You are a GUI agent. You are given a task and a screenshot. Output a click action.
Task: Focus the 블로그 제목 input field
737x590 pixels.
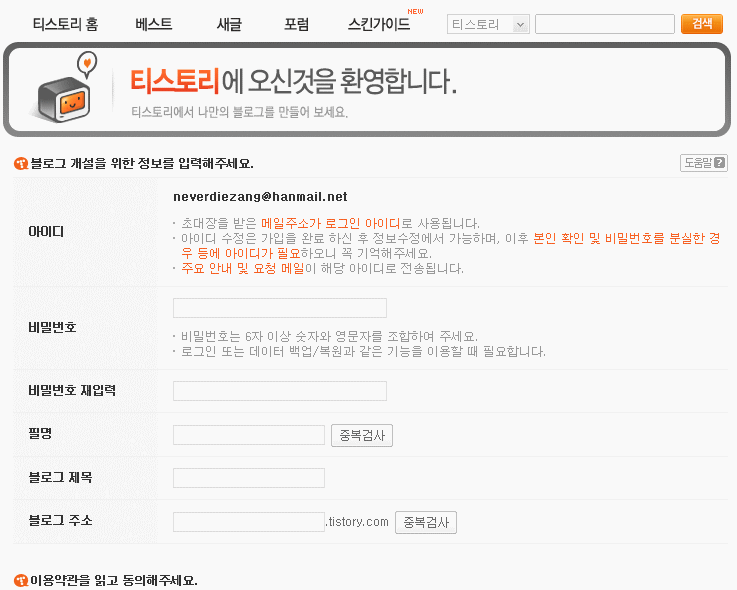[x=249, y=478]
